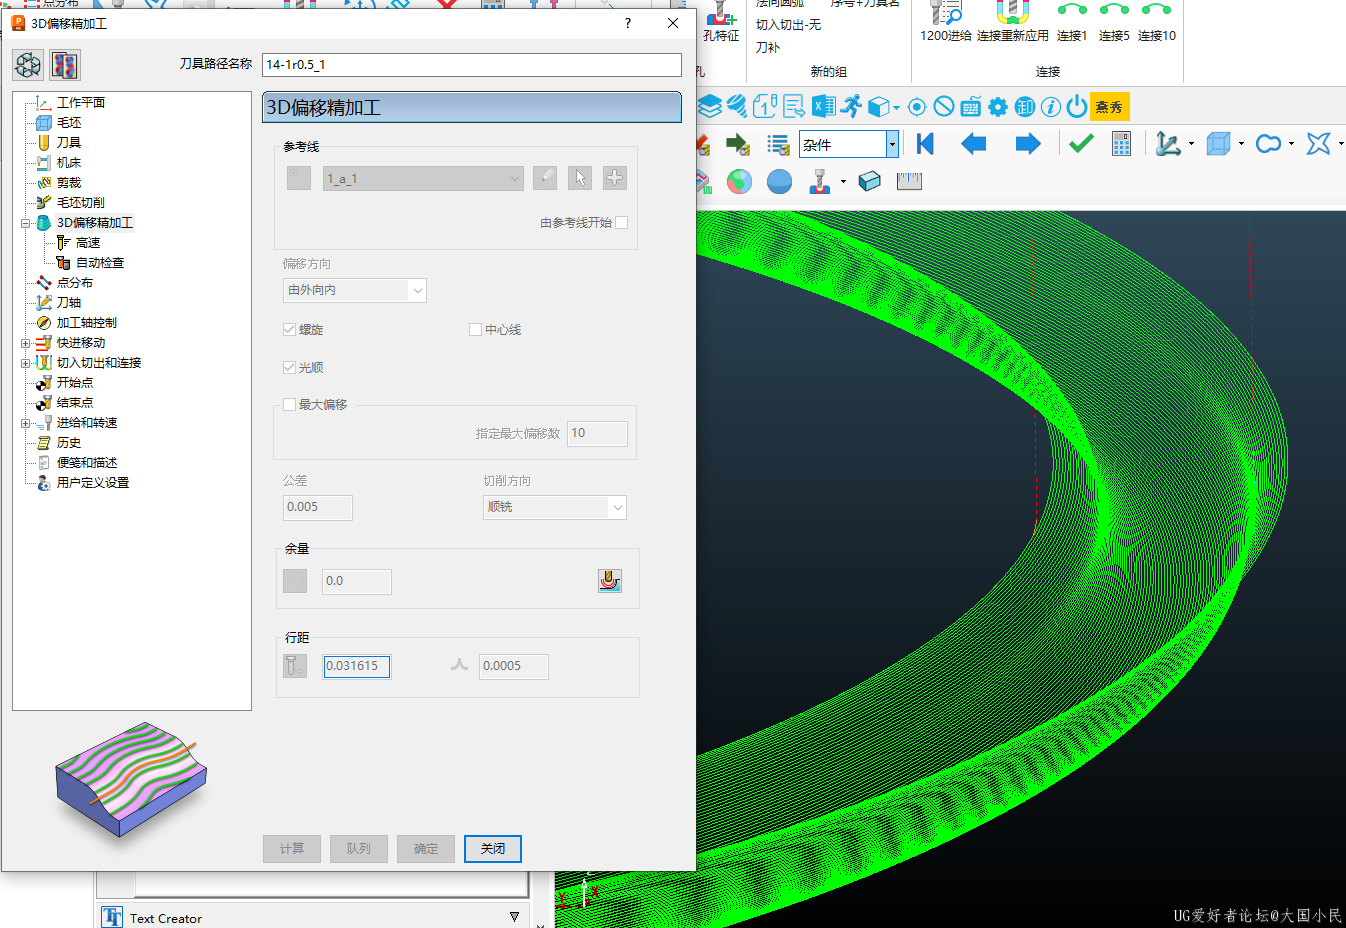Toggle the 由参考线开始 checkbox

point(622,222)
